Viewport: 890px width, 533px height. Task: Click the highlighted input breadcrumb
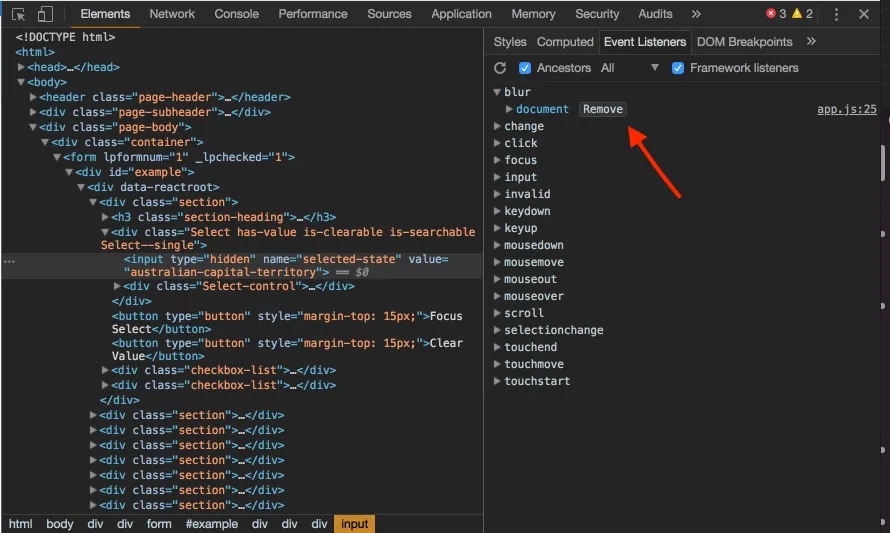pyautogui.click(x=355, y=524)
